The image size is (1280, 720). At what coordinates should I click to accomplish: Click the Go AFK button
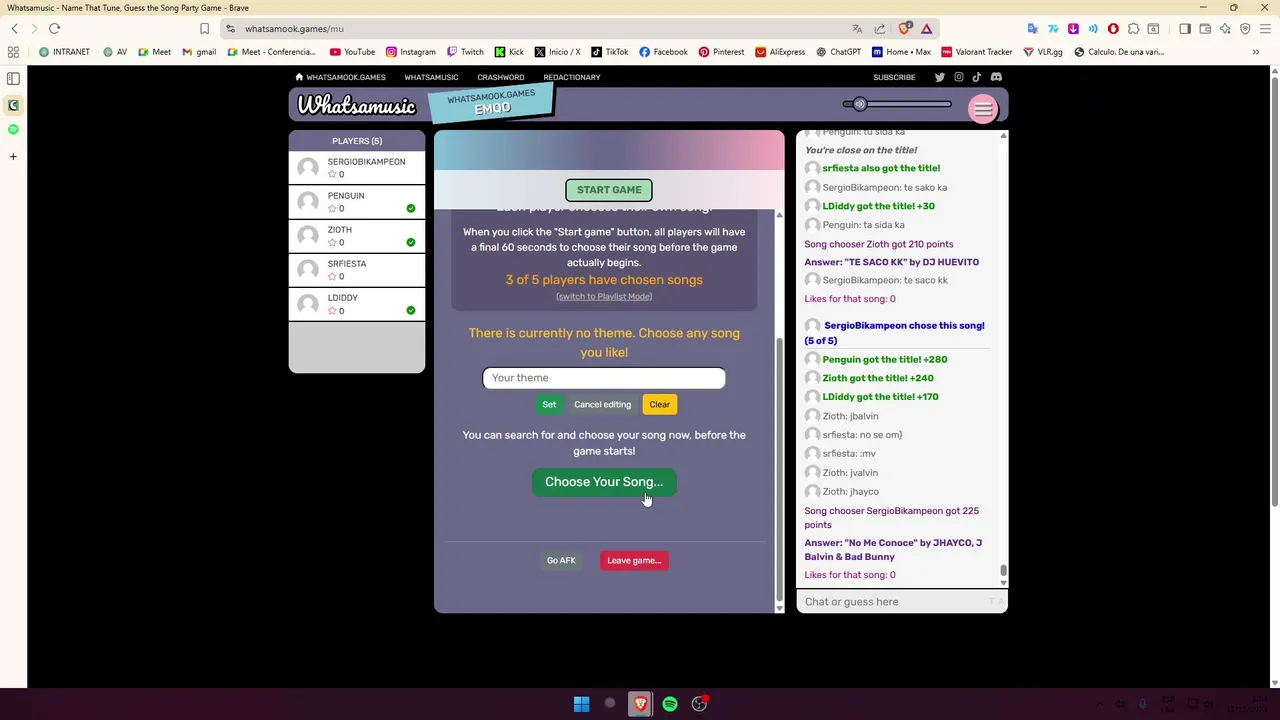pyautogui.click(x=561, y=560)
